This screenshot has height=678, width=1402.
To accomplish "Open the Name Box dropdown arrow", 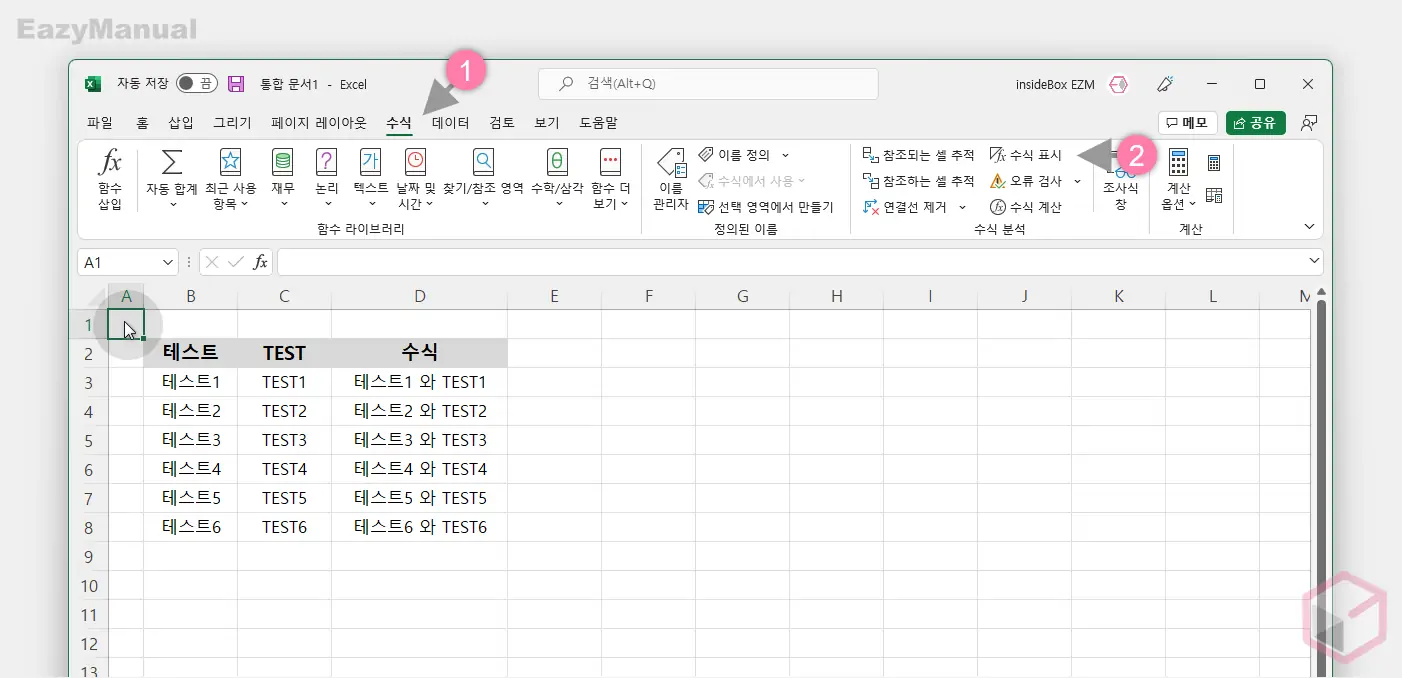I will point(167,262).
